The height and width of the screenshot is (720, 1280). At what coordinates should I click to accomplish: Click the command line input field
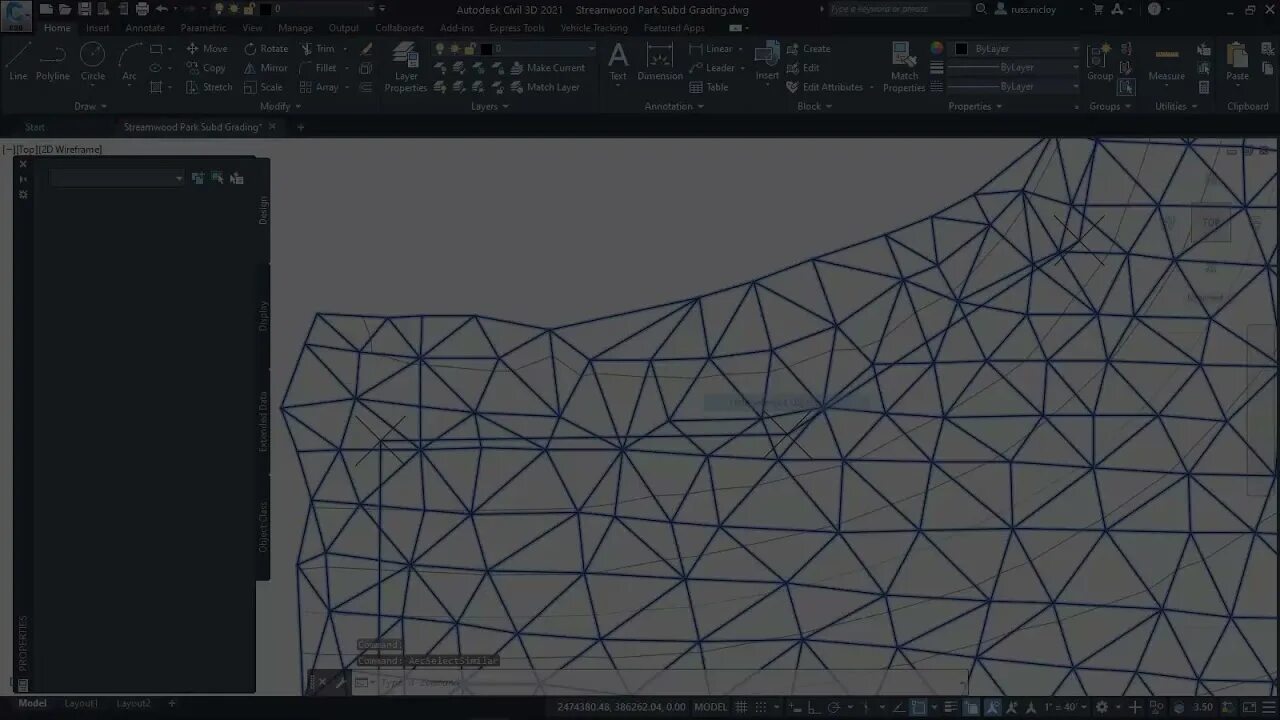(660, 683)
